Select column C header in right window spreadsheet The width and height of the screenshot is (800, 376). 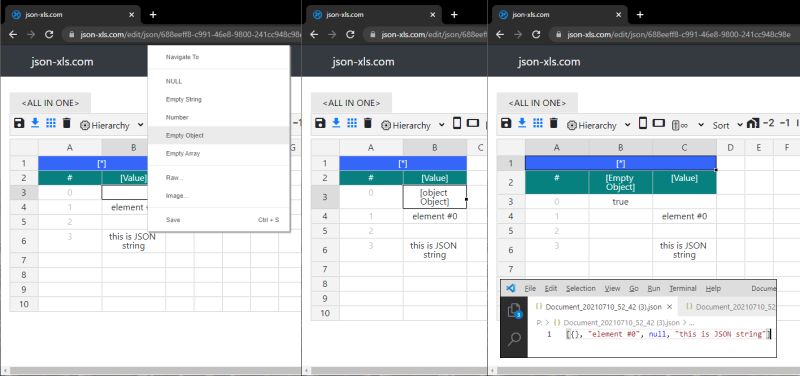[x=684, y=147]
